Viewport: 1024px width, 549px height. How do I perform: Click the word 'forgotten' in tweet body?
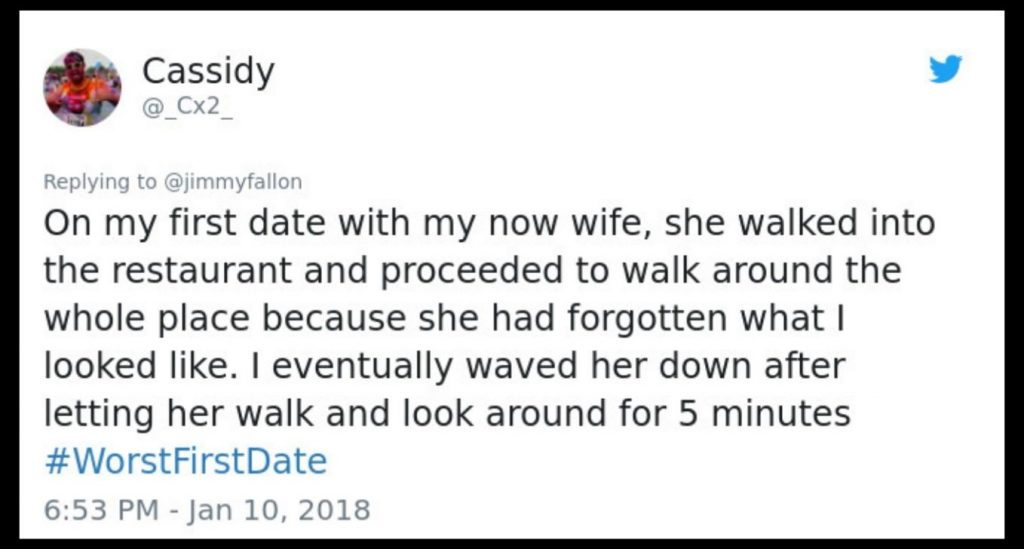pos(647,318)
